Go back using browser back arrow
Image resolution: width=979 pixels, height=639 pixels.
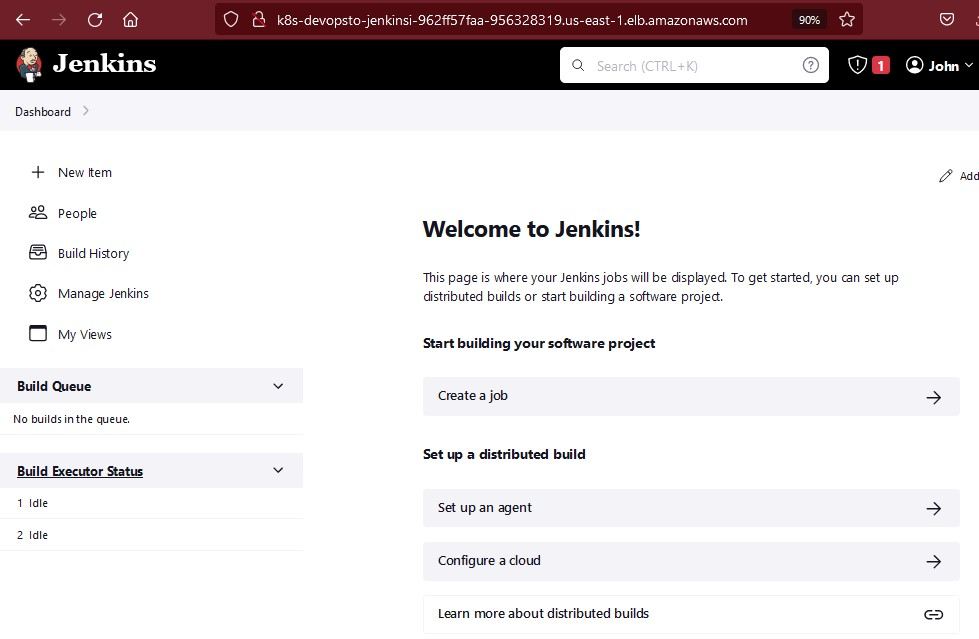point(23,19)
